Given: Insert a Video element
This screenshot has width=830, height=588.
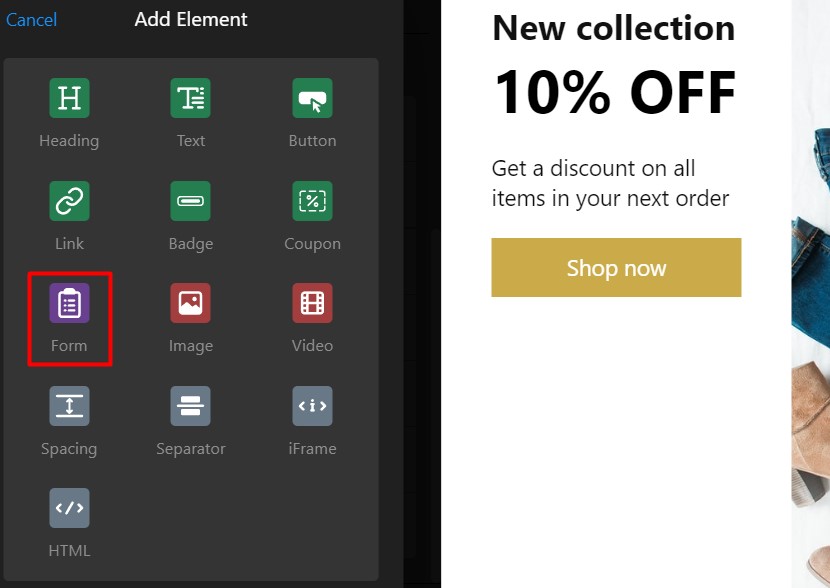Looking at the screenshot, I should 312,319.
